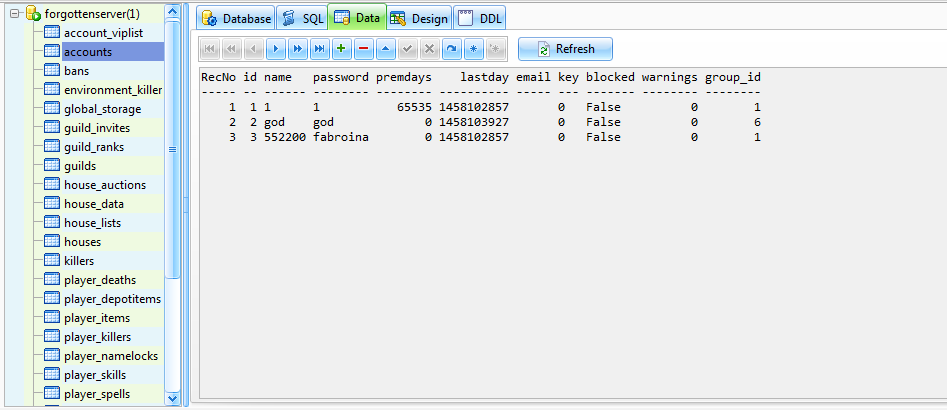The height and width of the screenshot is (410, 947).
Task: Open player_depotitems table
Action: tap(112, 299)
